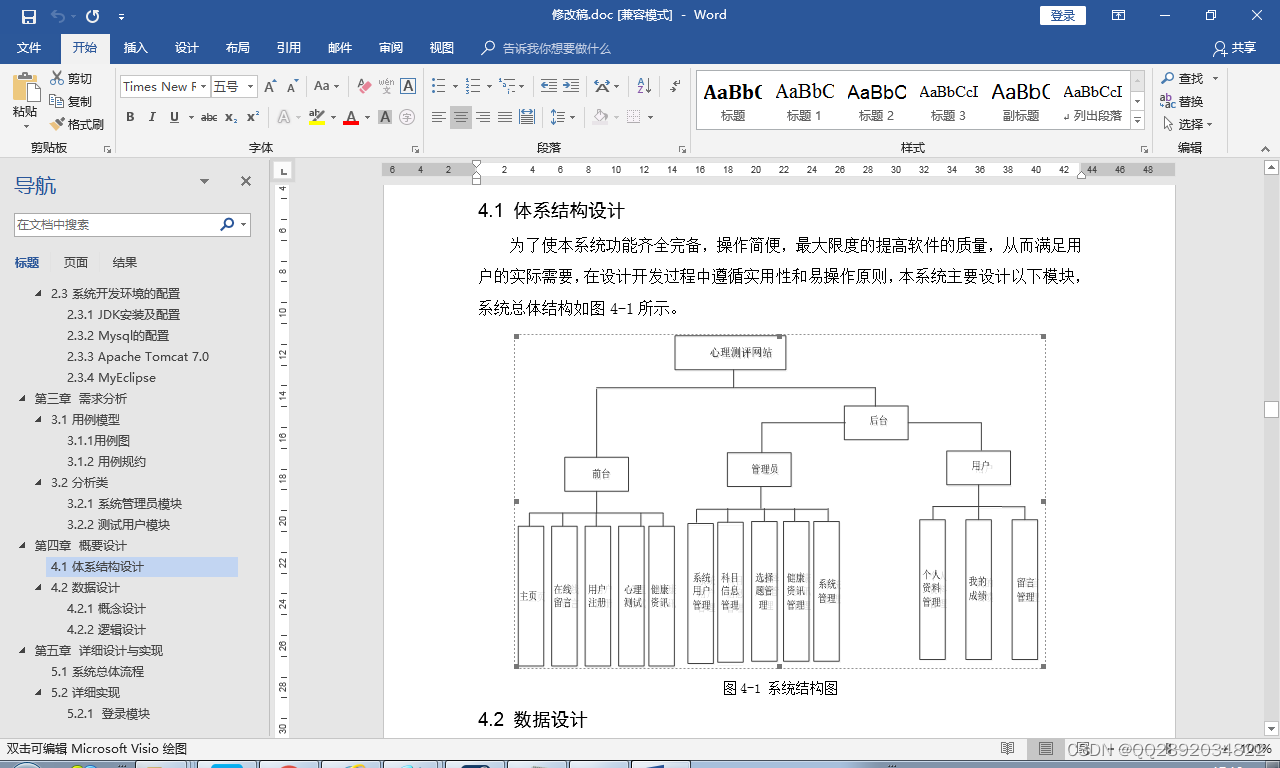Switch to print layout view in status bar
This screenshot has height=768, width=1280.
point(1045,749)
